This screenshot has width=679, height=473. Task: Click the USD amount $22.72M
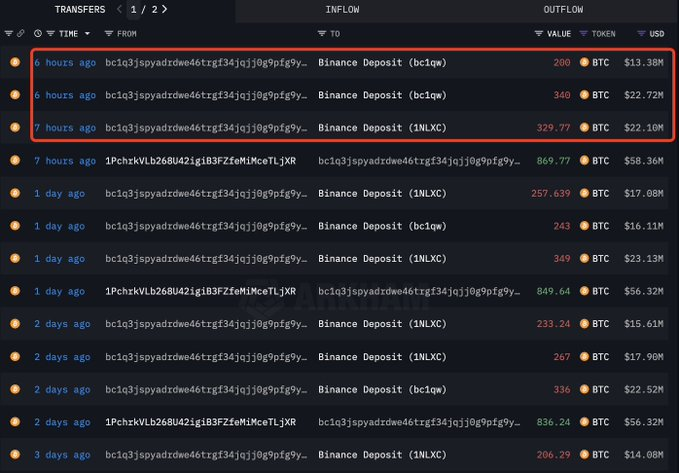click(x=643, y=95)
